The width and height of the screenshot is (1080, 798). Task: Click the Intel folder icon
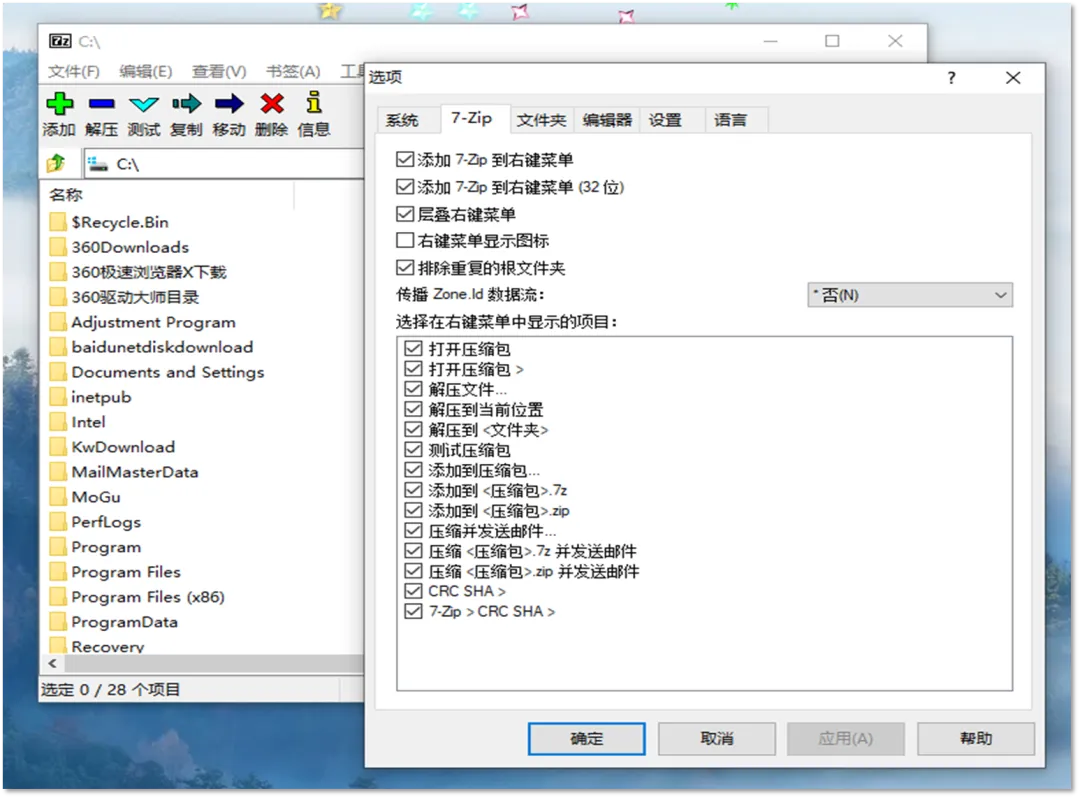click(59, 422)
